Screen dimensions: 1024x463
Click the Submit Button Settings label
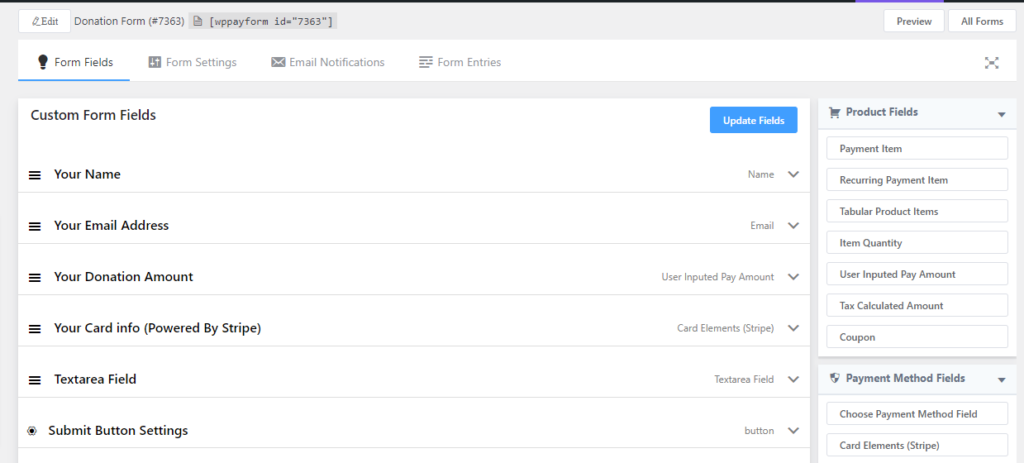(x=118, y=430)
